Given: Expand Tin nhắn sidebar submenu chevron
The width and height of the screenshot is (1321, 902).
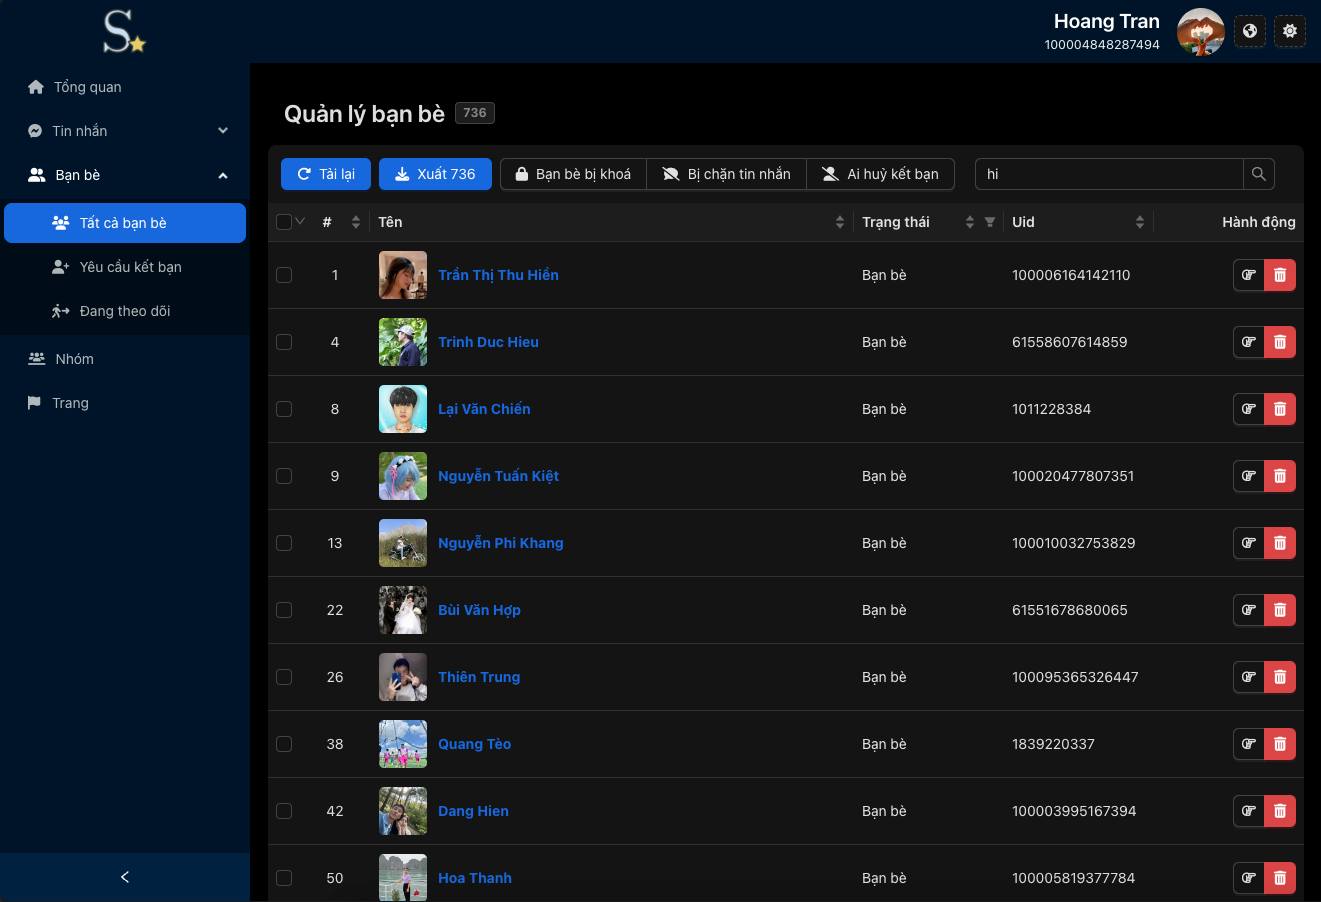Looking at the screenshot, I should [223, 131].
